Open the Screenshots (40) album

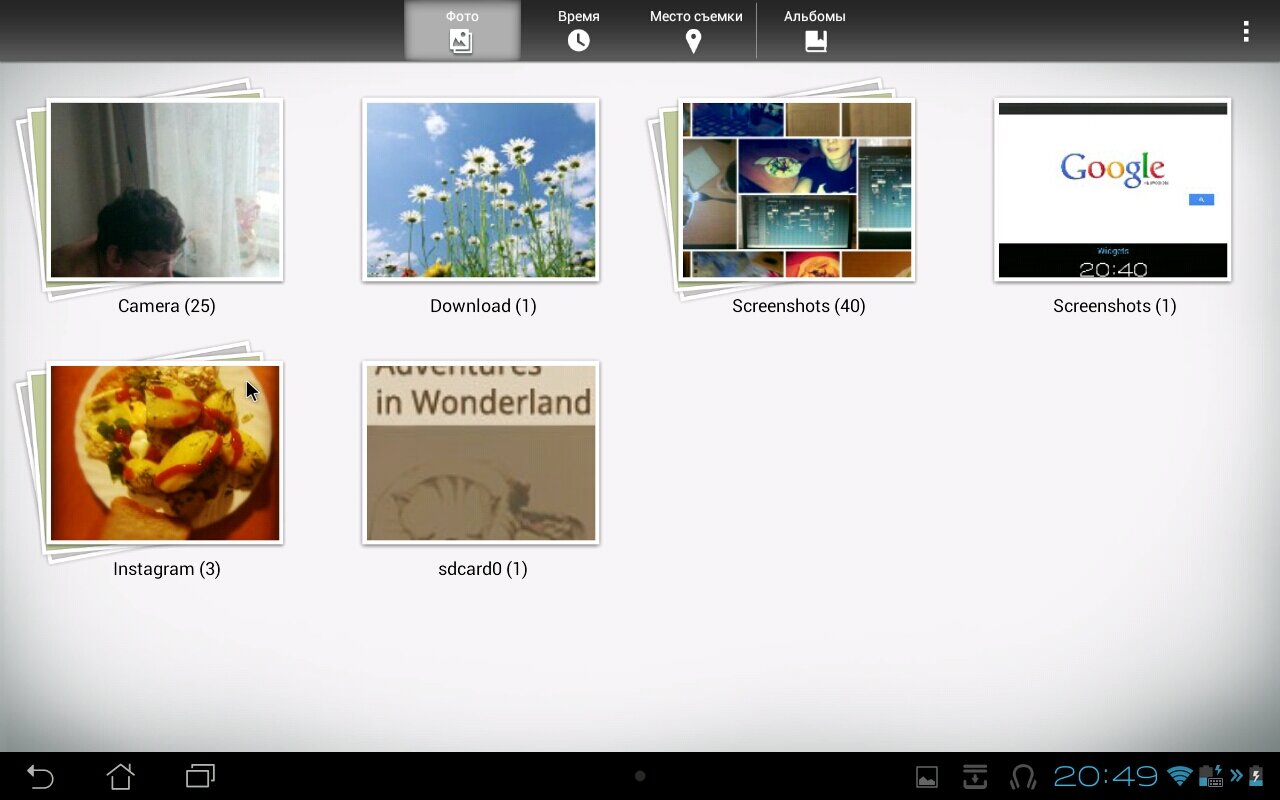[797, 190]
